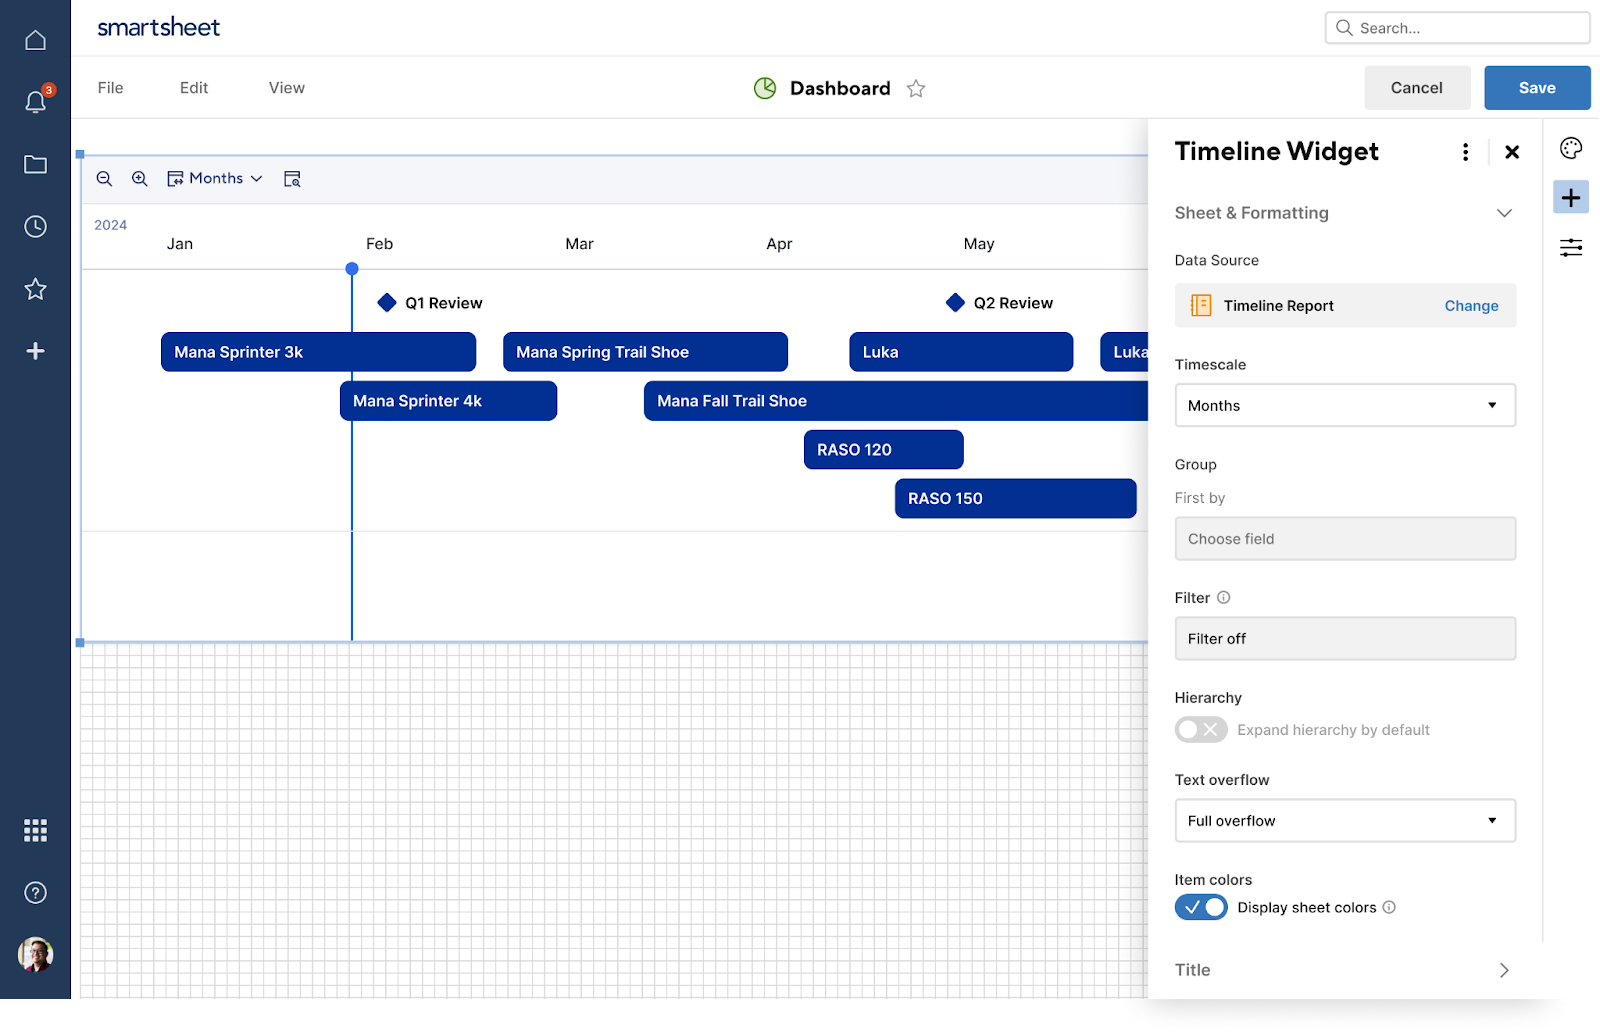1600x1035 pixels.
Task: Open the user profile avatar
Action: [35, 955]
